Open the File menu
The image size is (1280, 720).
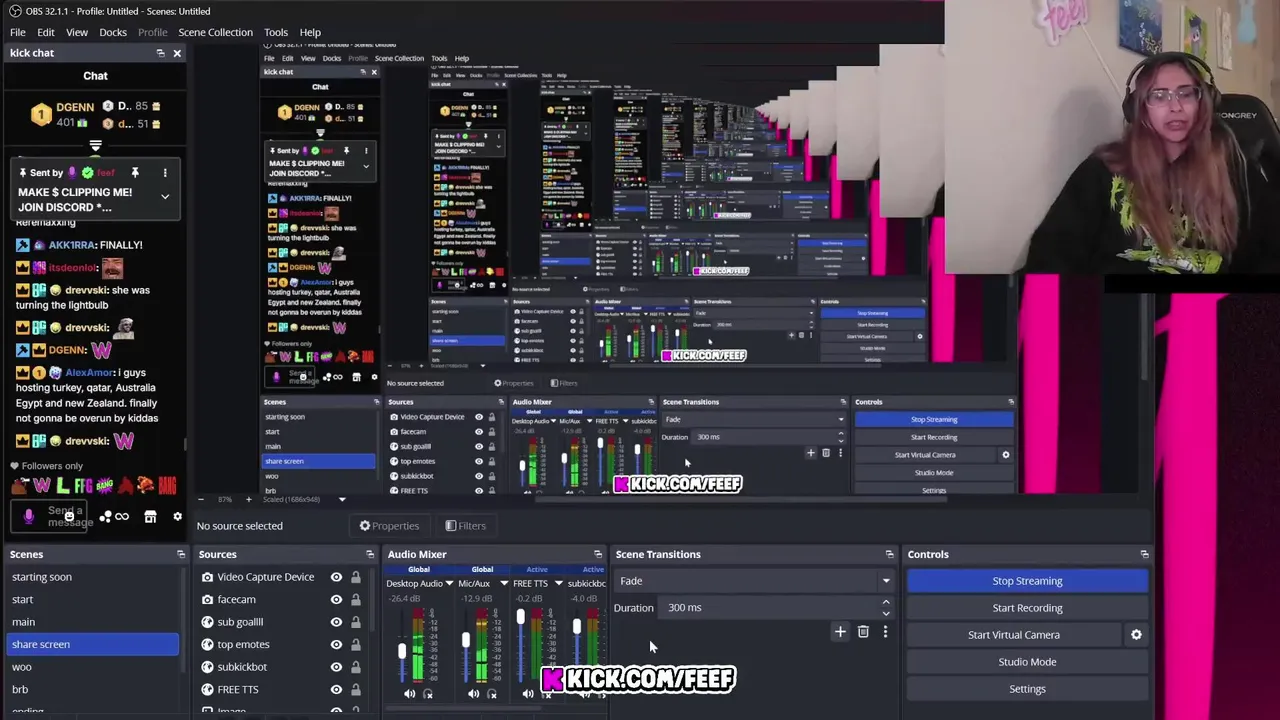click(18, 32)
